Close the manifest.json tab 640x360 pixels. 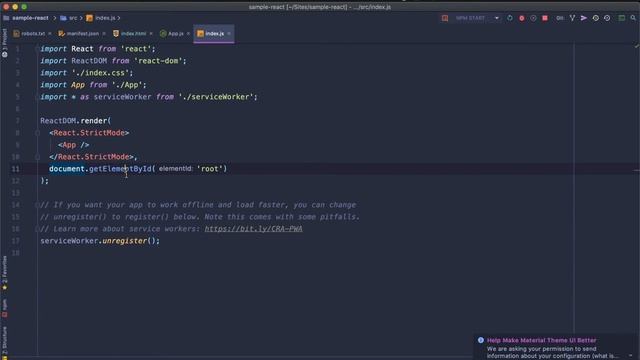tap(104, 33)
